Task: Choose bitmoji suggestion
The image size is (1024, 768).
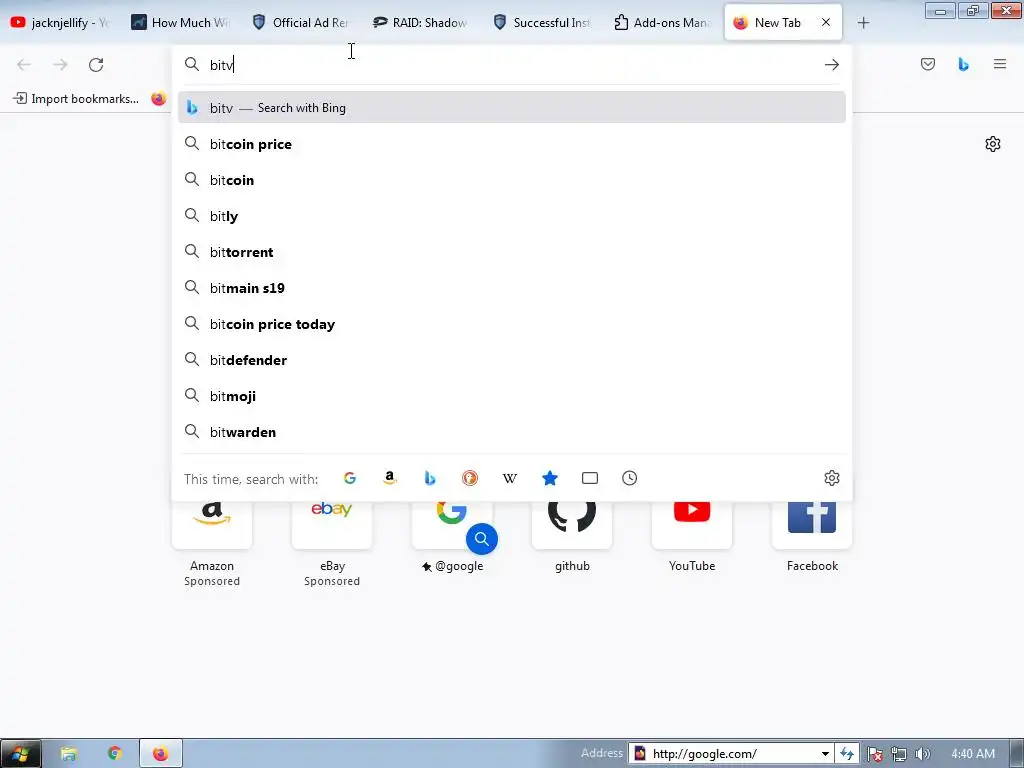Action: (512, 396)
